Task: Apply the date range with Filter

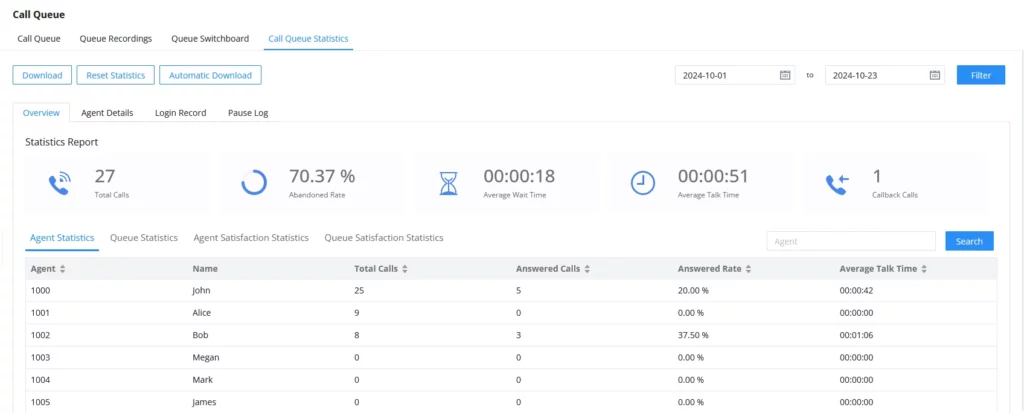Action: (981, 75)
